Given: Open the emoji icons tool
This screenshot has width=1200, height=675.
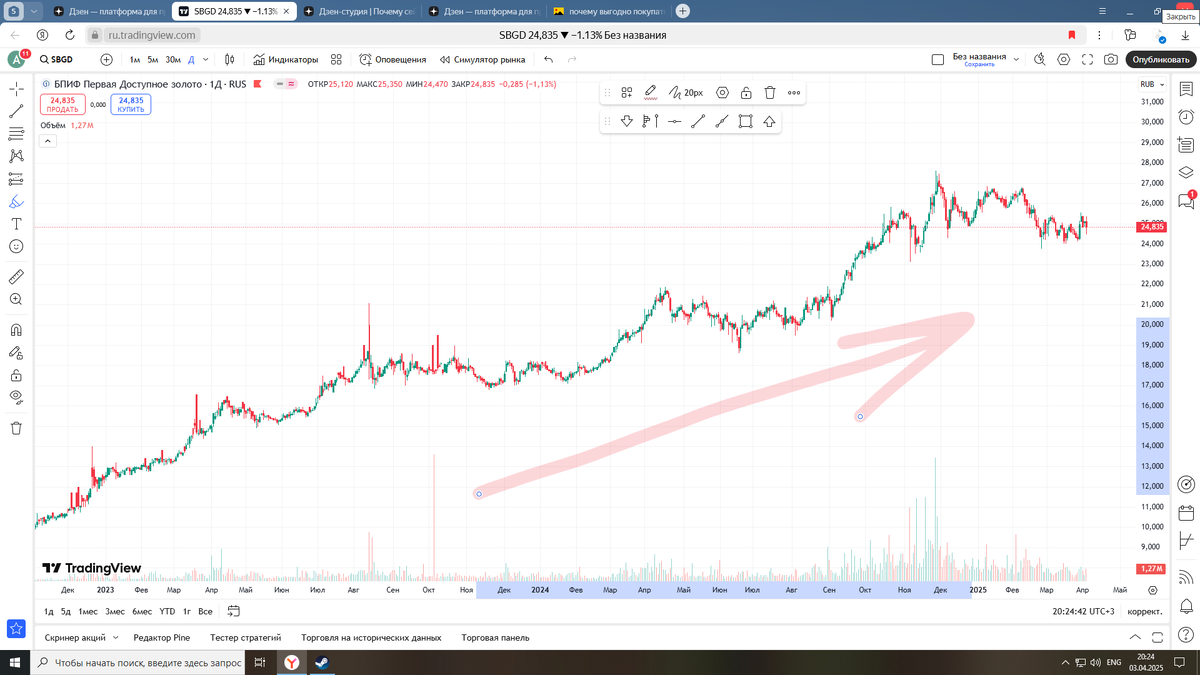Looking at the screenshot, I should [x=16, y=246].
